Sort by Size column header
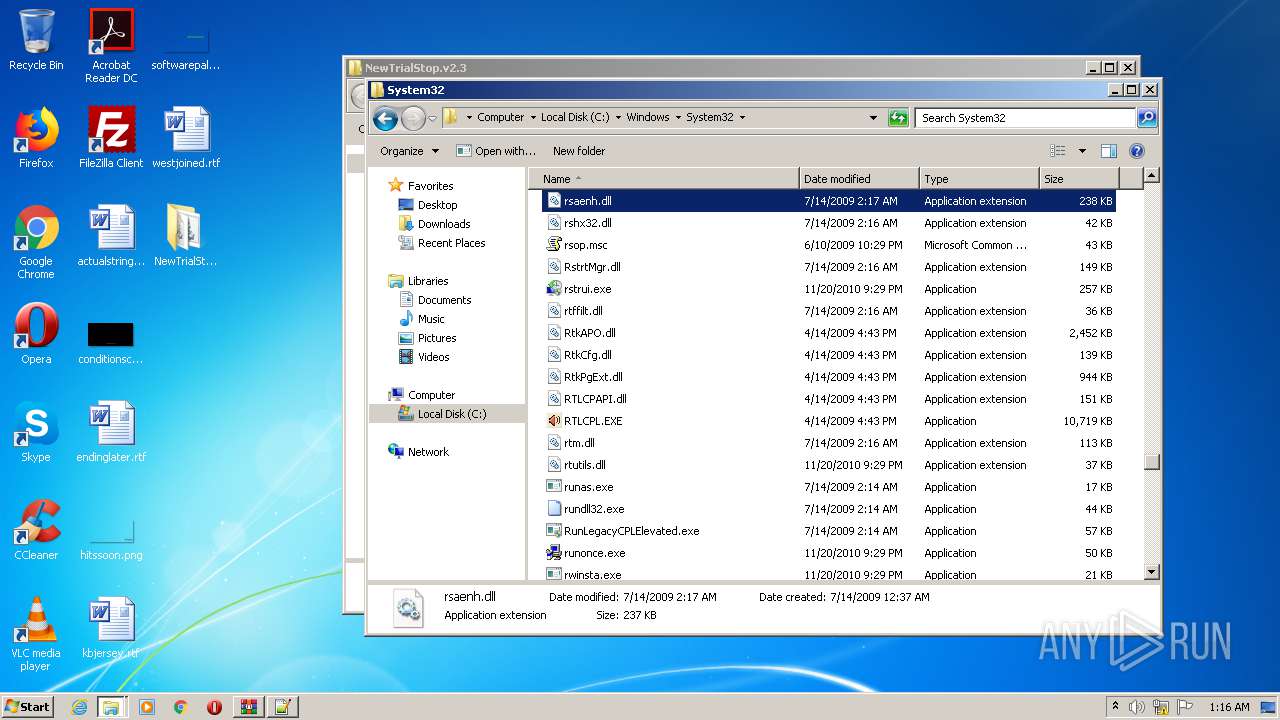Screen dimensions: 1280x720 tap(1078, 179)
